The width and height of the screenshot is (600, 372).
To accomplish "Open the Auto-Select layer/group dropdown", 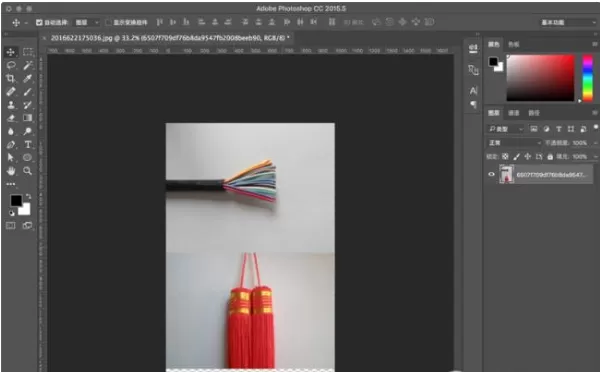I will tap(87, 23).
